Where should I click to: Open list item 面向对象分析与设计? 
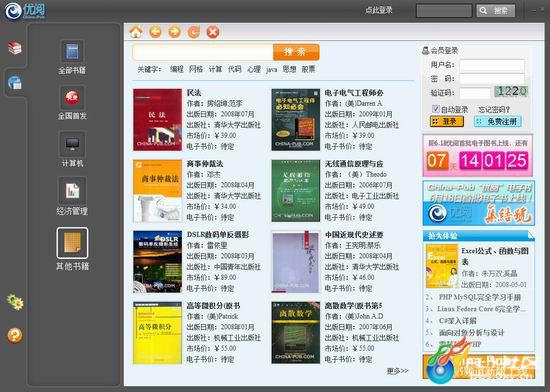click(x=471, y=332)
